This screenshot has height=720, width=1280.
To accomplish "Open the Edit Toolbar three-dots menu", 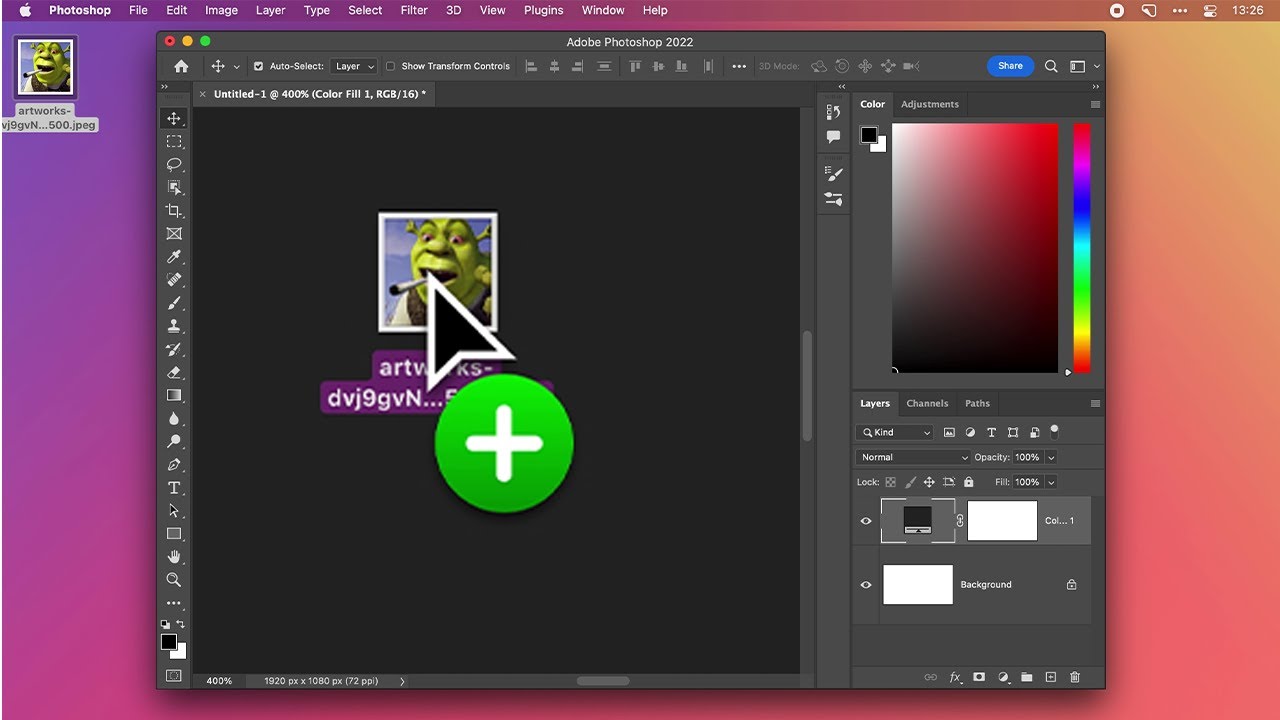I will pos(174,603).
